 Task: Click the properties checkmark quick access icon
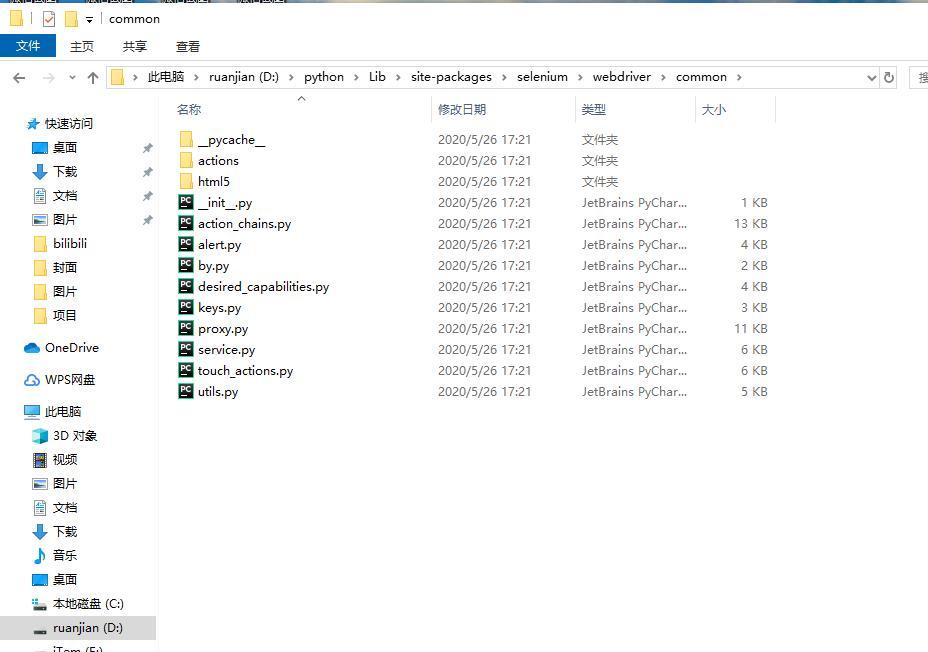[47, 18]
